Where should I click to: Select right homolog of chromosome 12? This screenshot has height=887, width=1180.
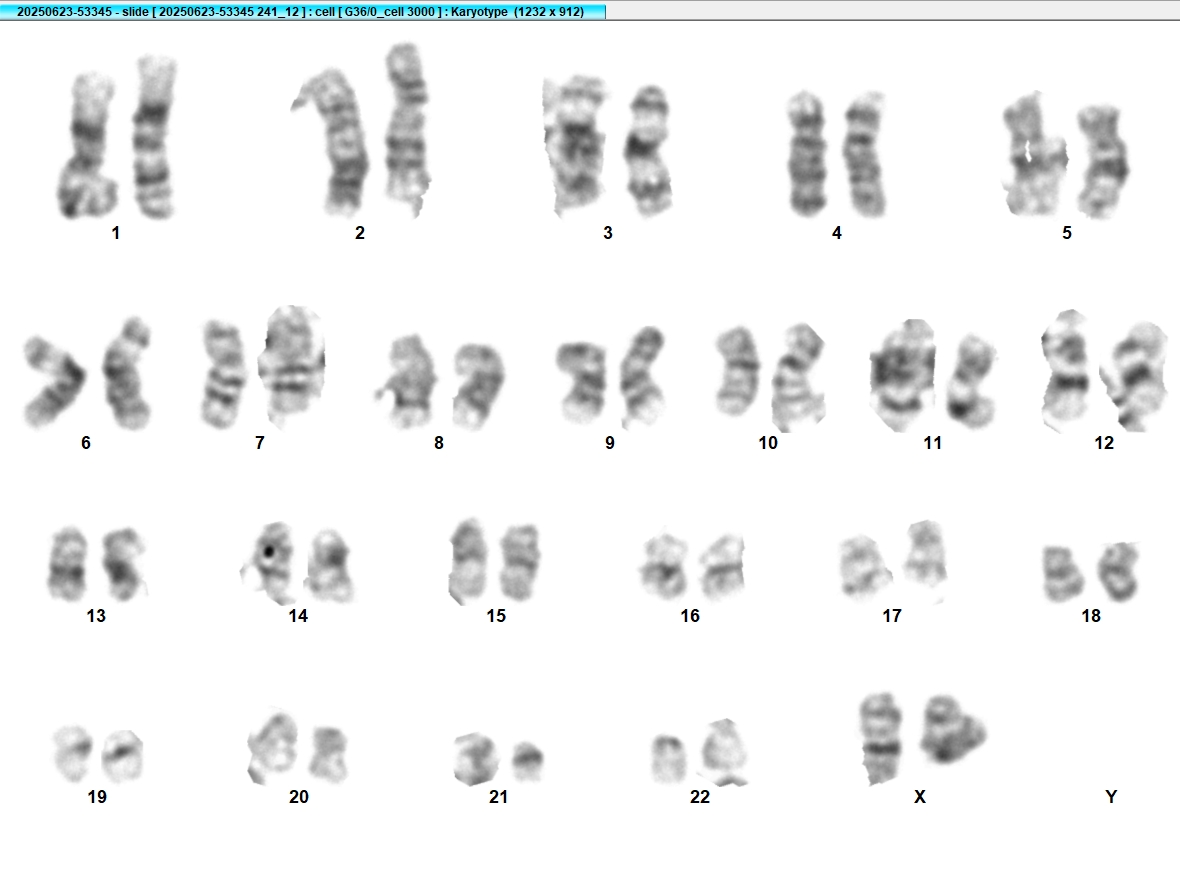(1134, 376)
